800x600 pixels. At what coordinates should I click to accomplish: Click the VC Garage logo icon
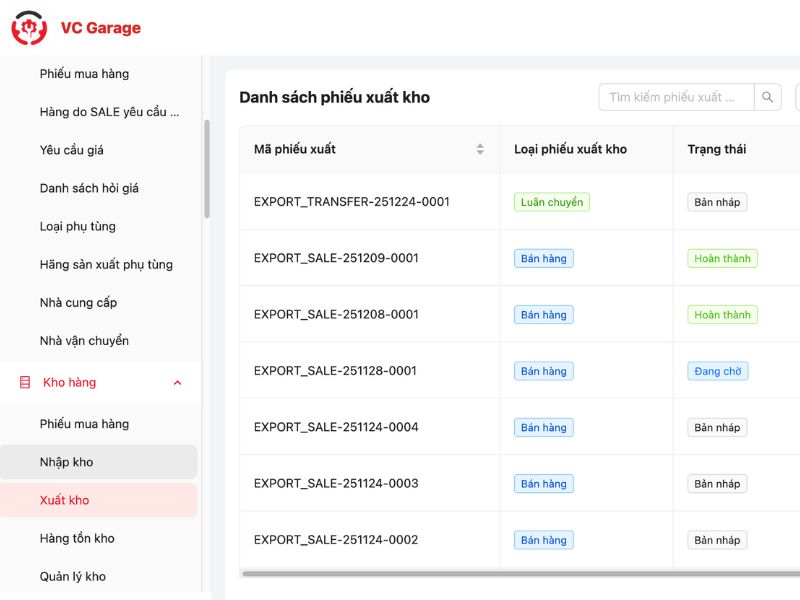[x=29, y=28]
